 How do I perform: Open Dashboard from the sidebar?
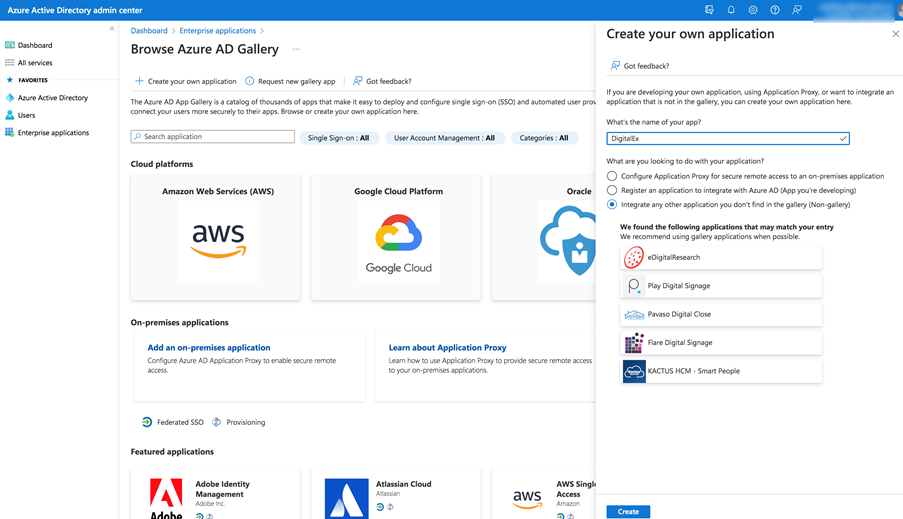34,45
